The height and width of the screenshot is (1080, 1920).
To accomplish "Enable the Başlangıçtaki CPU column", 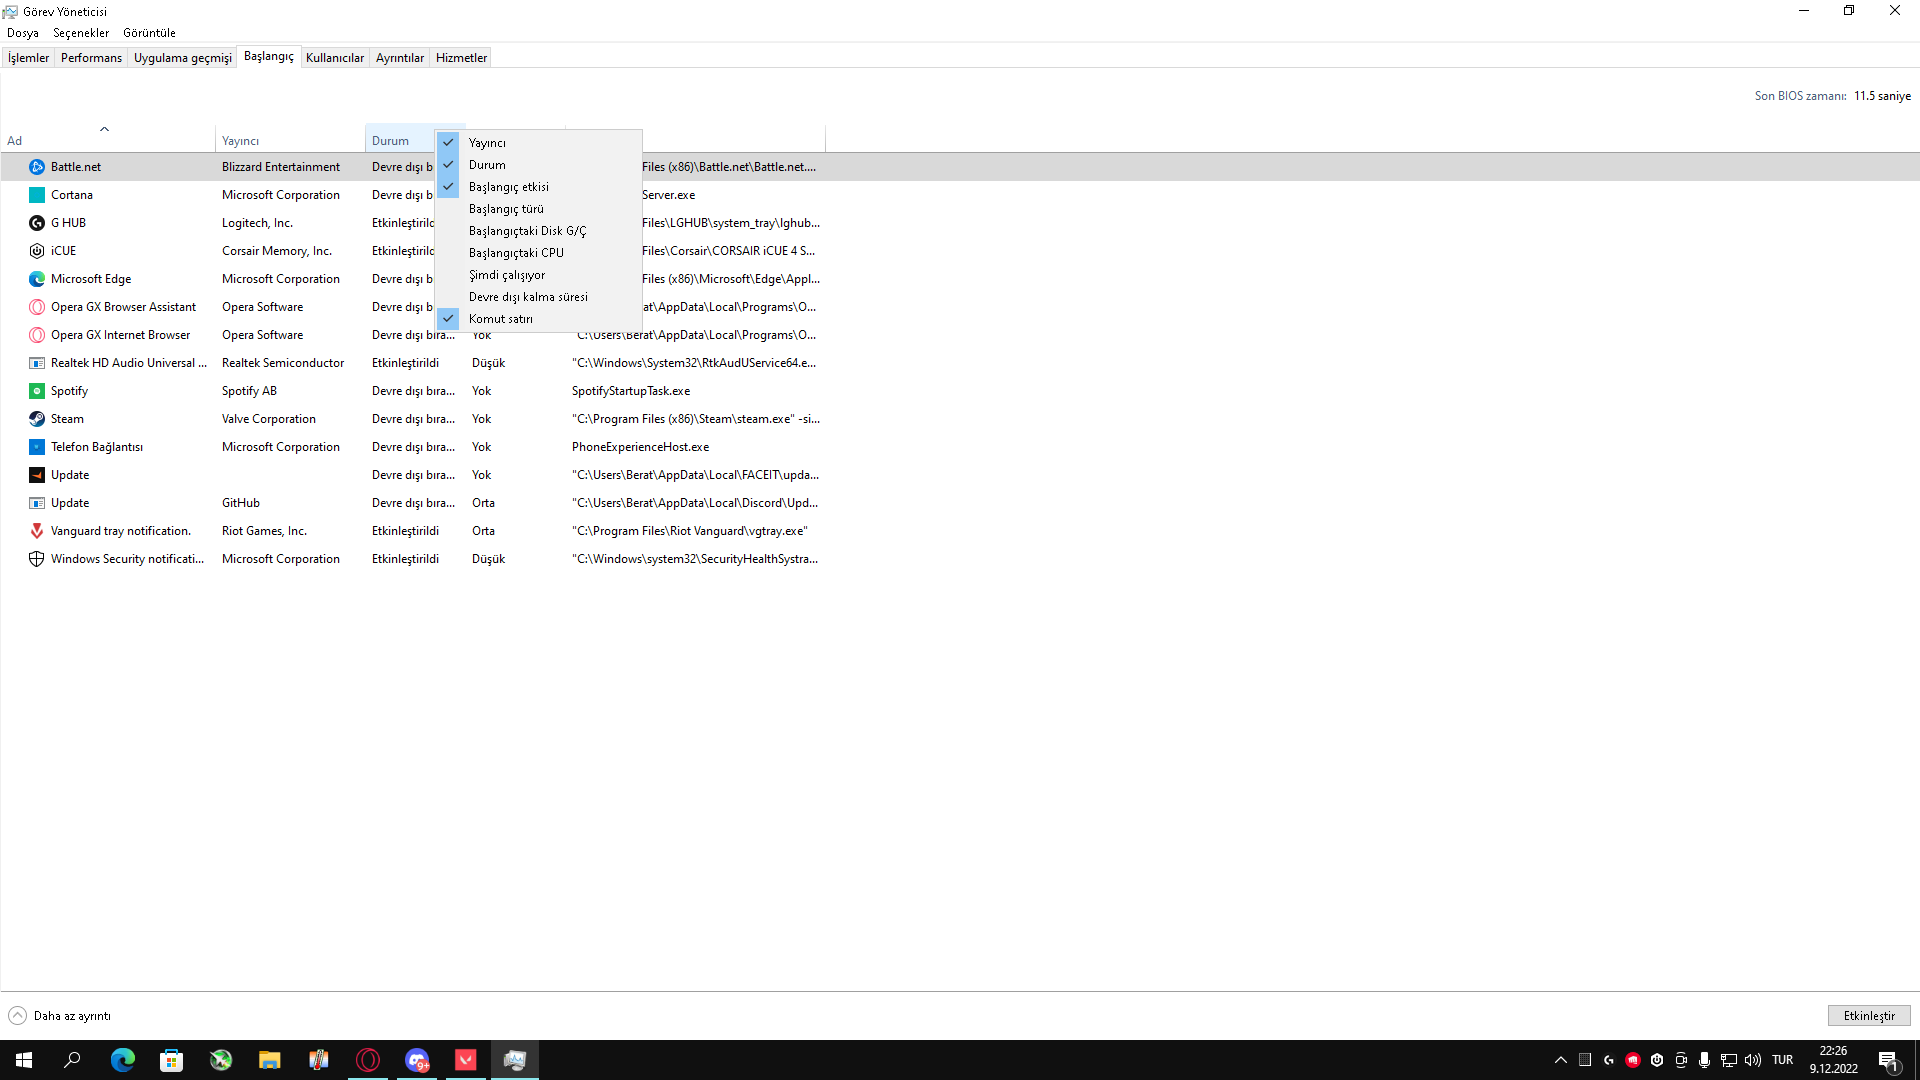I will tap(540, 253).
